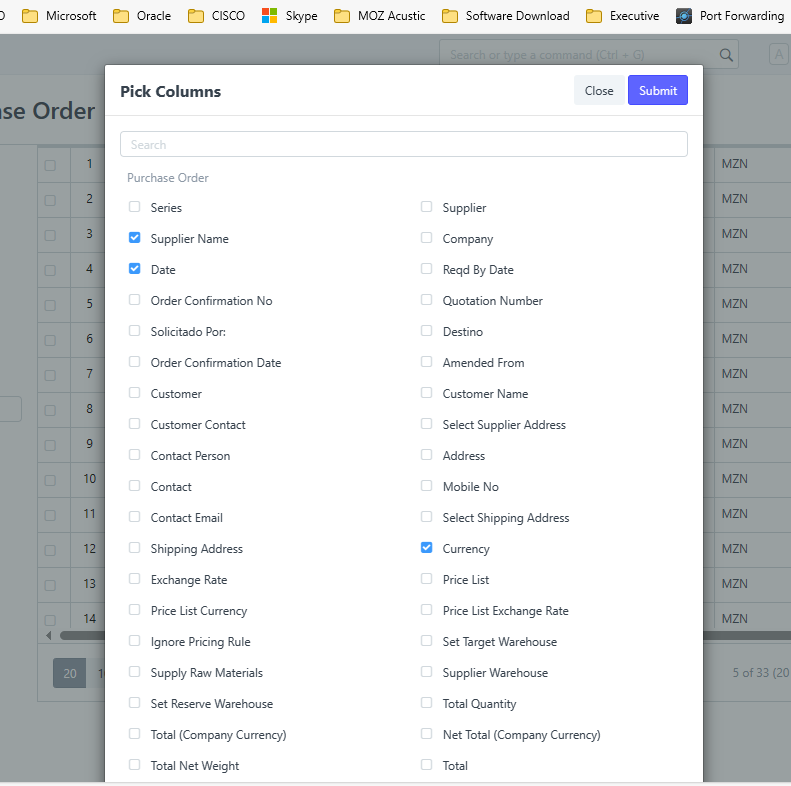Click the page size 20 button
The height and width of the screenshot is (786, 791).
click(x=70, y=673)
